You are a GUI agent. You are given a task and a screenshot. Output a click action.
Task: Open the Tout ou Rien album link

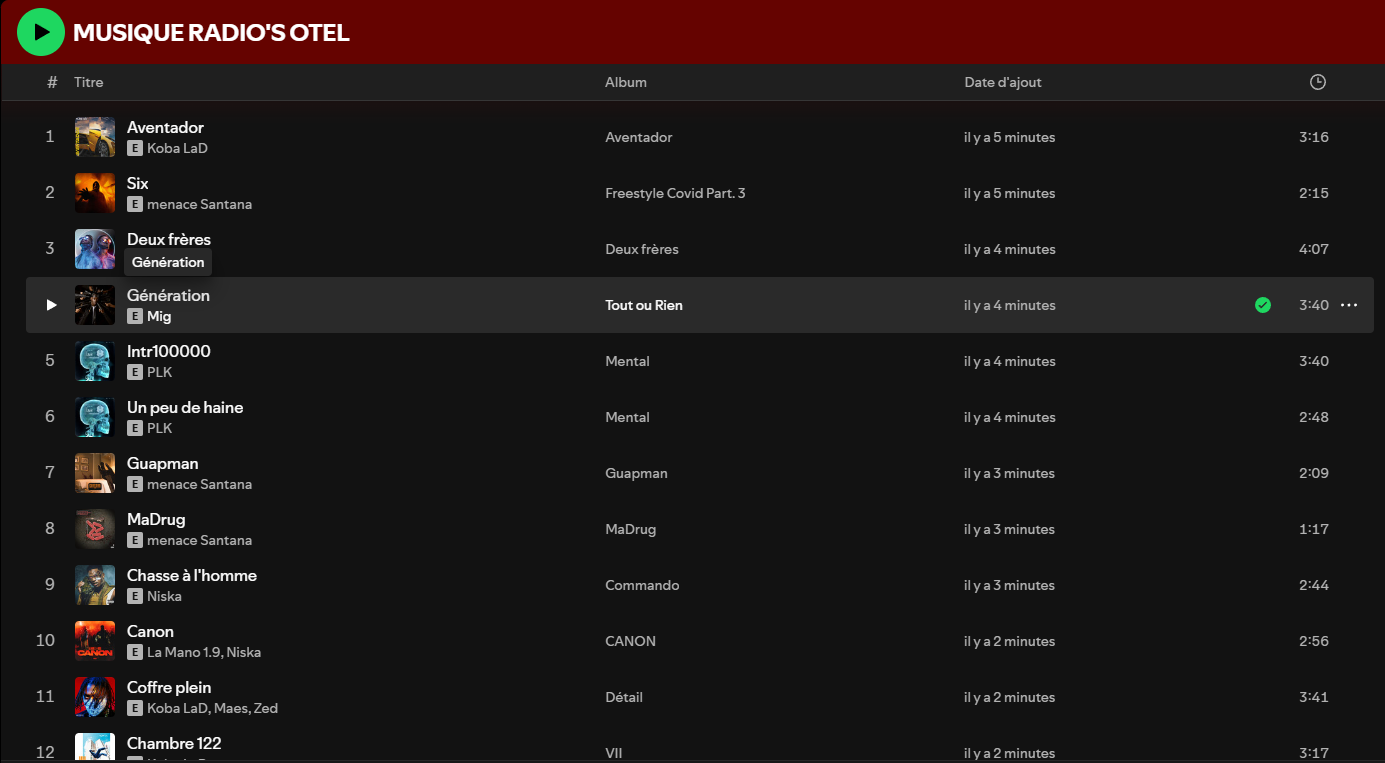(x=644, y=305)
